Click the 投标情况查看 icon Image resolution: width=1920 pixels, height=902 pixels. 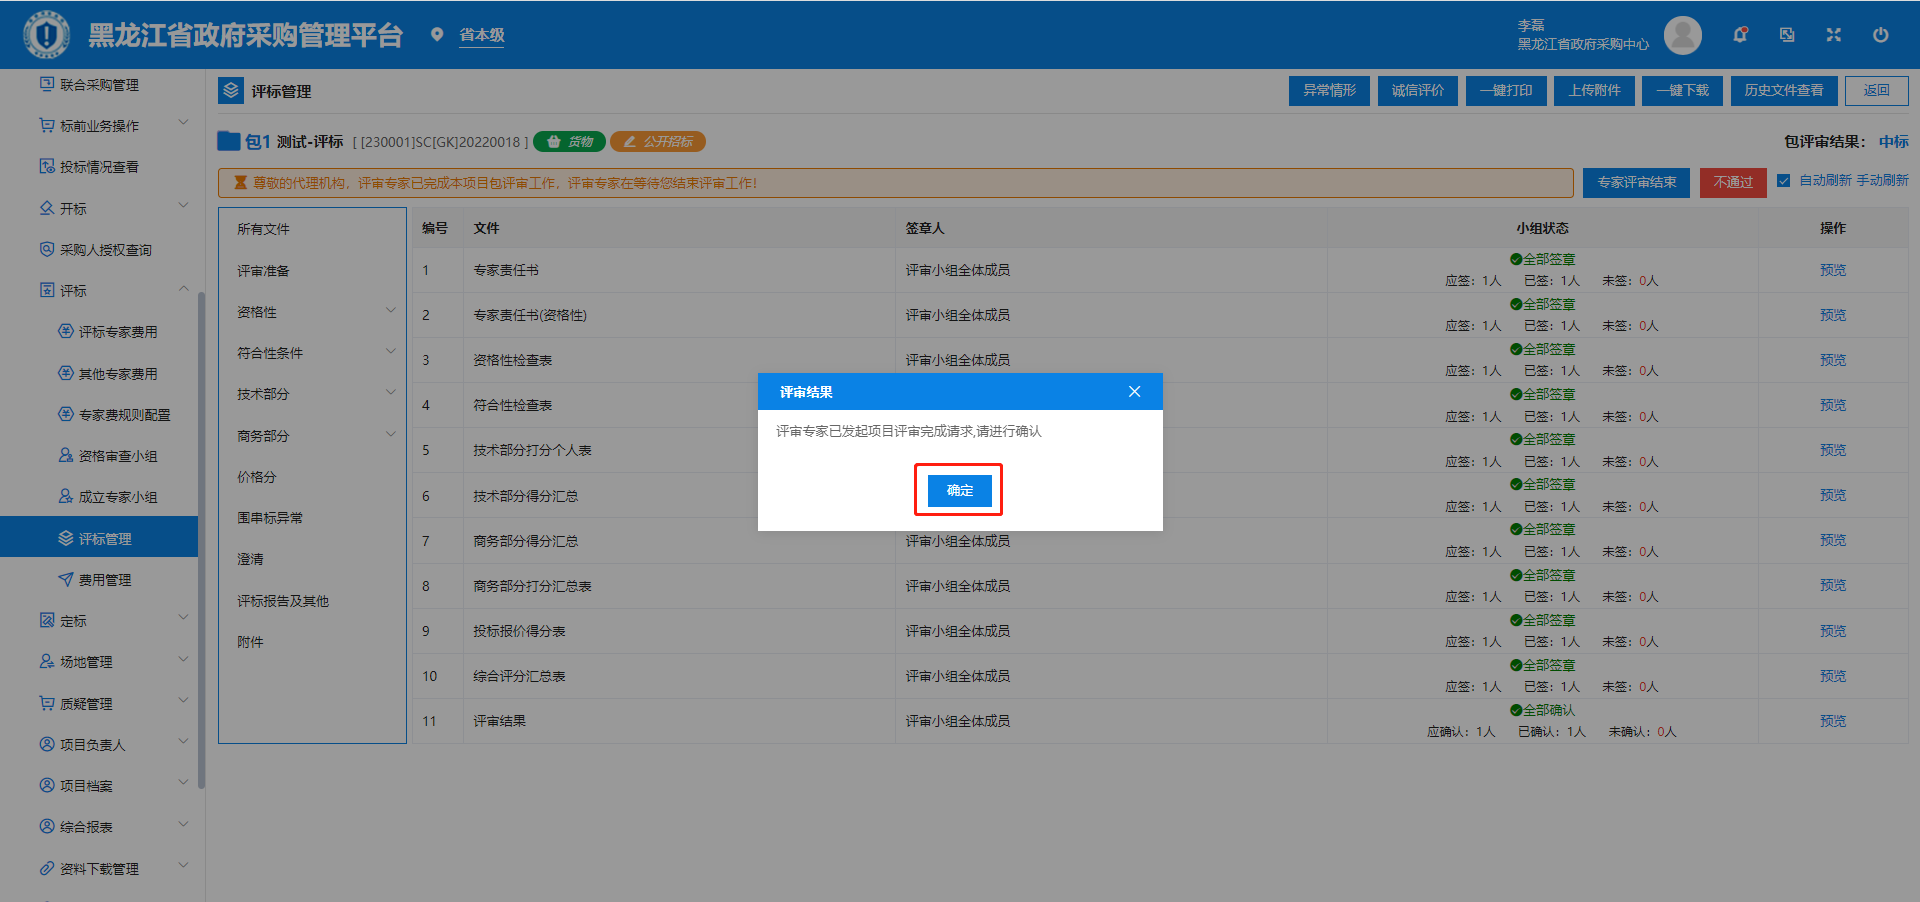47,166
